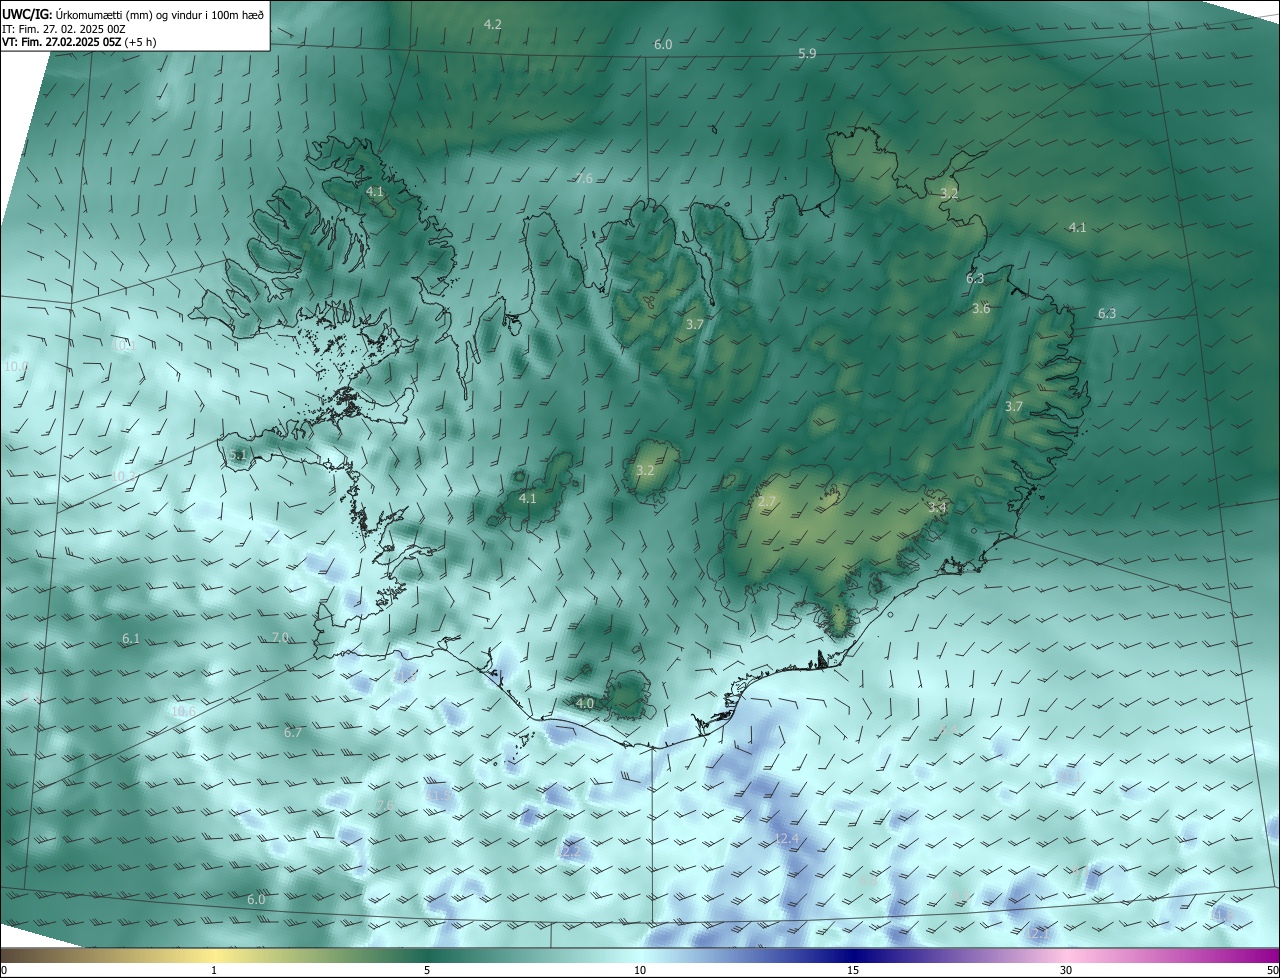
Task: Click the 6.7 value southwest of Reykjanes
Action: (x=292, y=733)
